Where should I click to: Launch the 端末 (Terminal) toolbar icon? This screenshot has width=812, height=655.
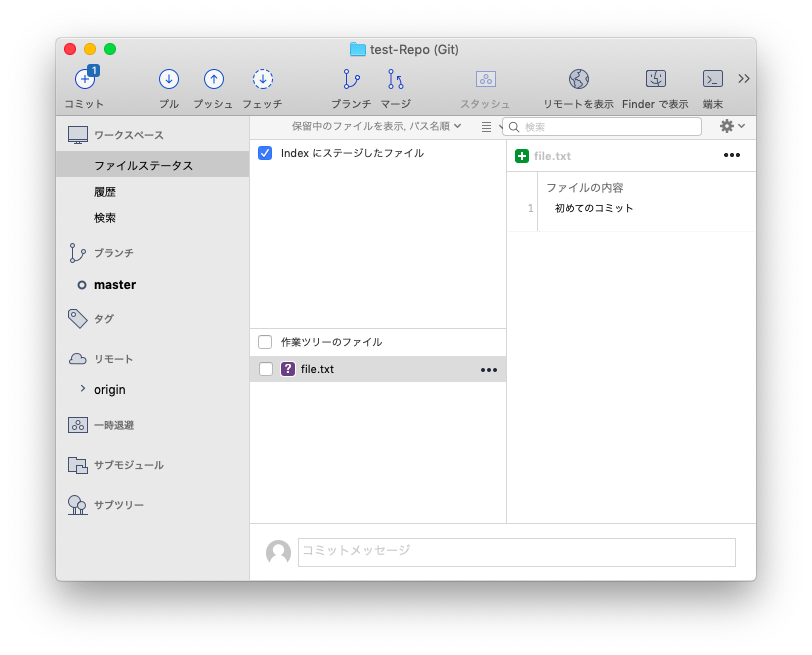click(x=712, y=80)
